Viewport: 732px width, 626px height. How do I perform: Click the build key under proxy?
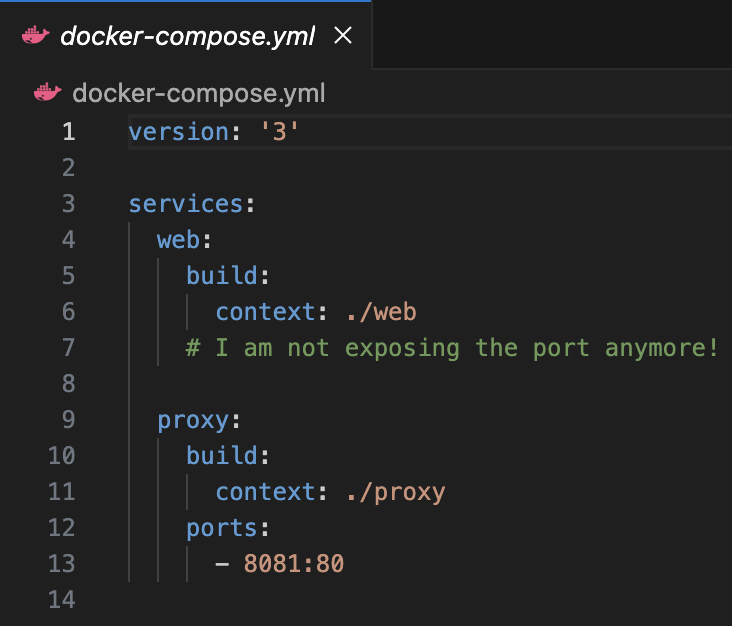point(222,456)
